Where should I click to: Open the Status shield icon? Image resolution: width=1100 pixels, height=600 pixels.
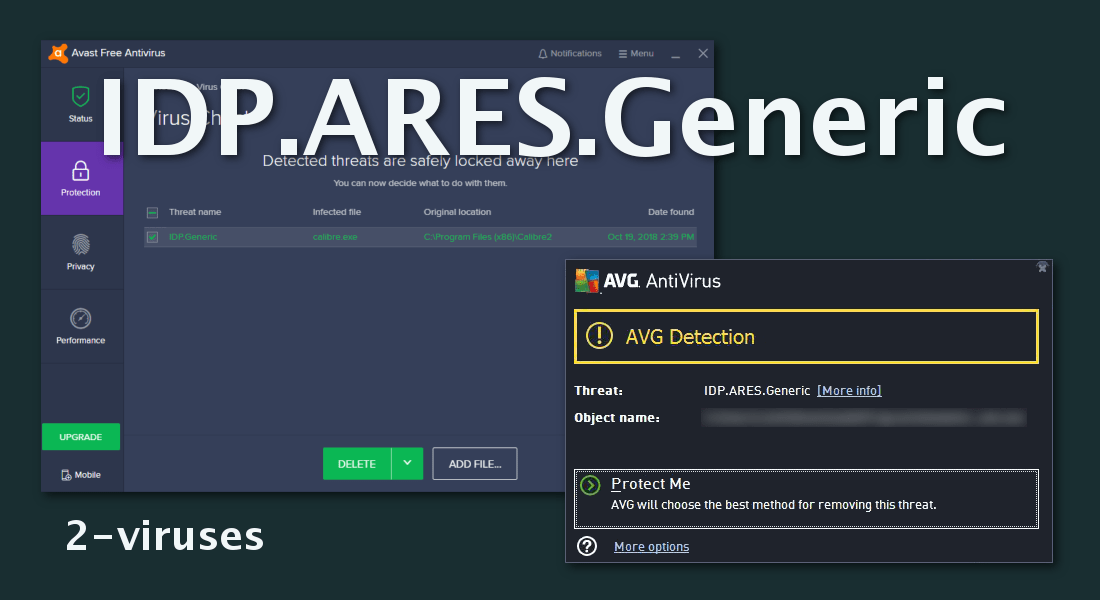coord(81,96)
